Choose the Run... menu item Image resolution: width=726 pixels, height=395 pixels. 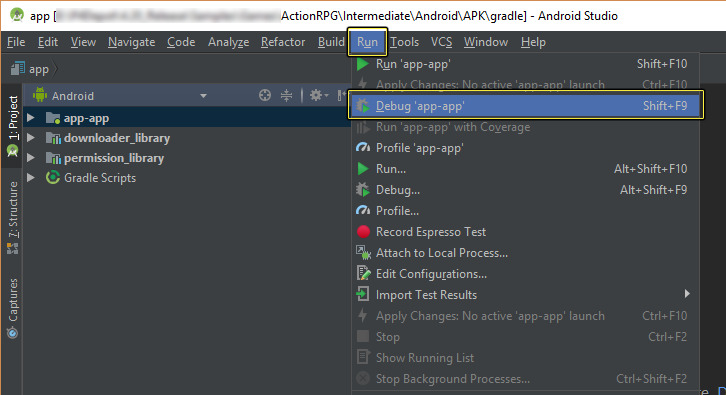coord(525,169)
